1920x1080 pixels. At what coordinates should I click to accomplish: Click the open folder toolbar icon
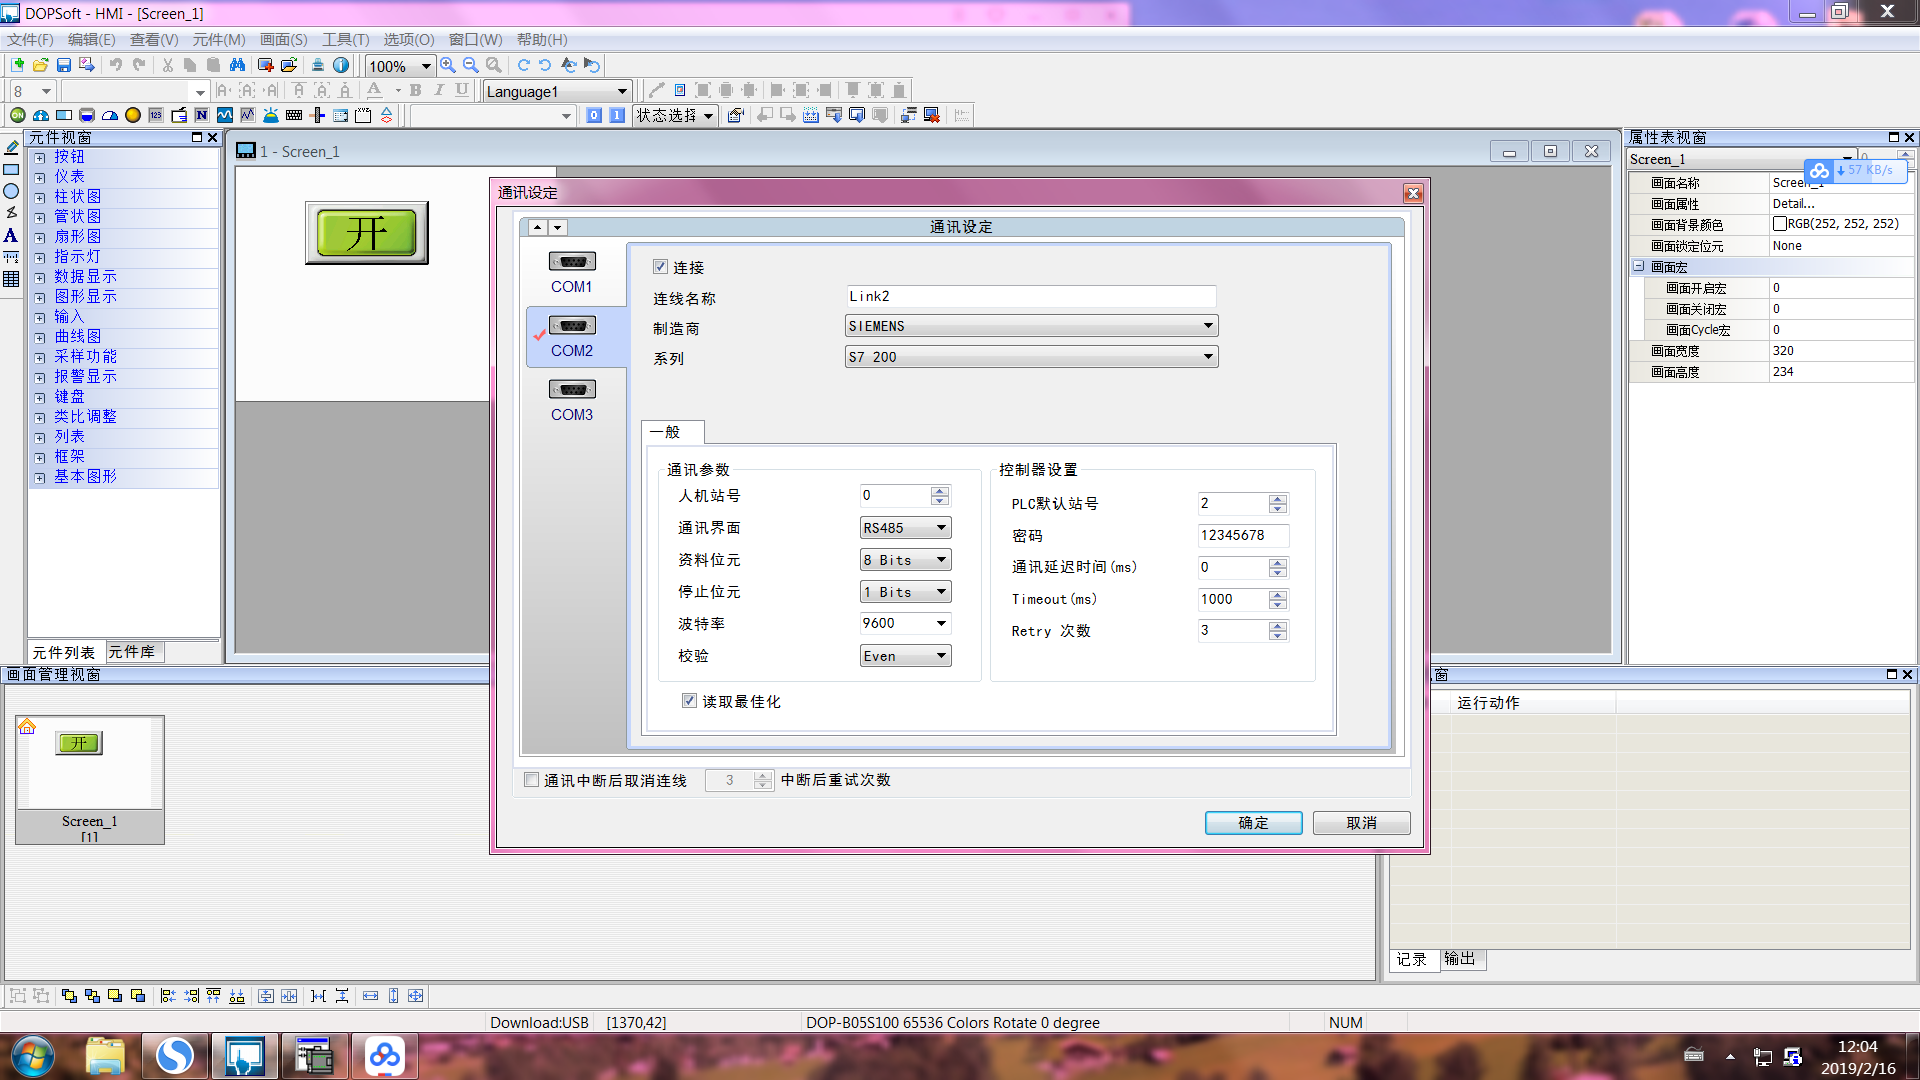pyautogui.click(x=40, y=65)
